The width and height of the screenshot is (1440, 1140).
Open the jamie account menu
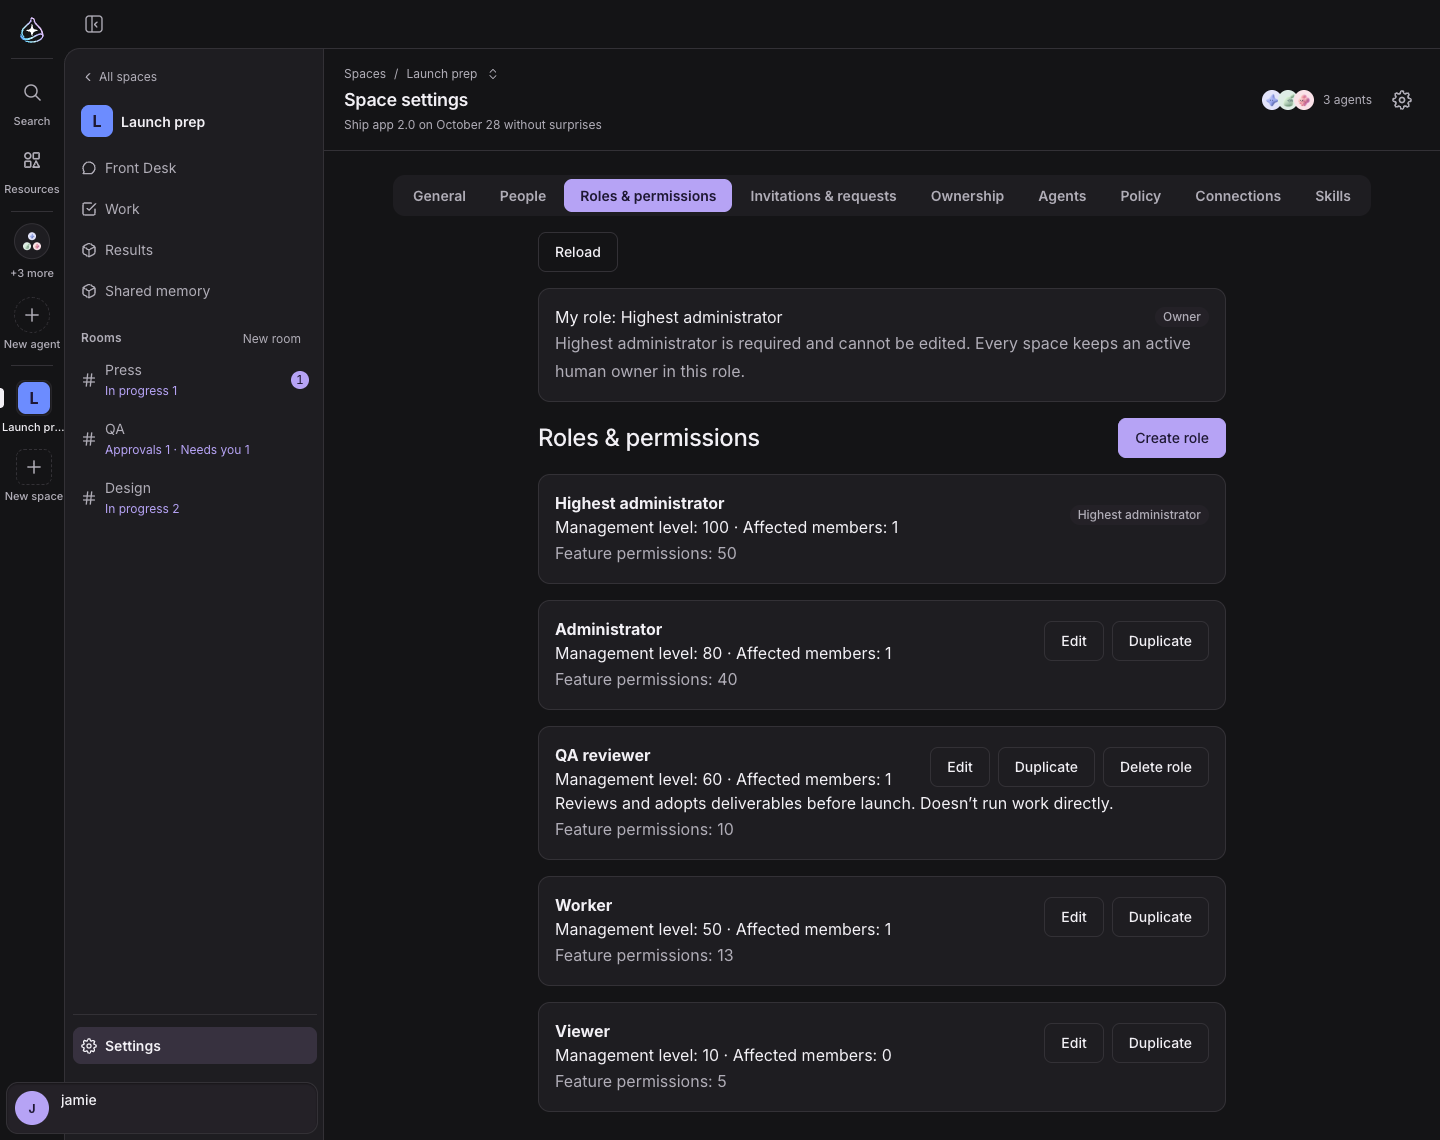162,1108
